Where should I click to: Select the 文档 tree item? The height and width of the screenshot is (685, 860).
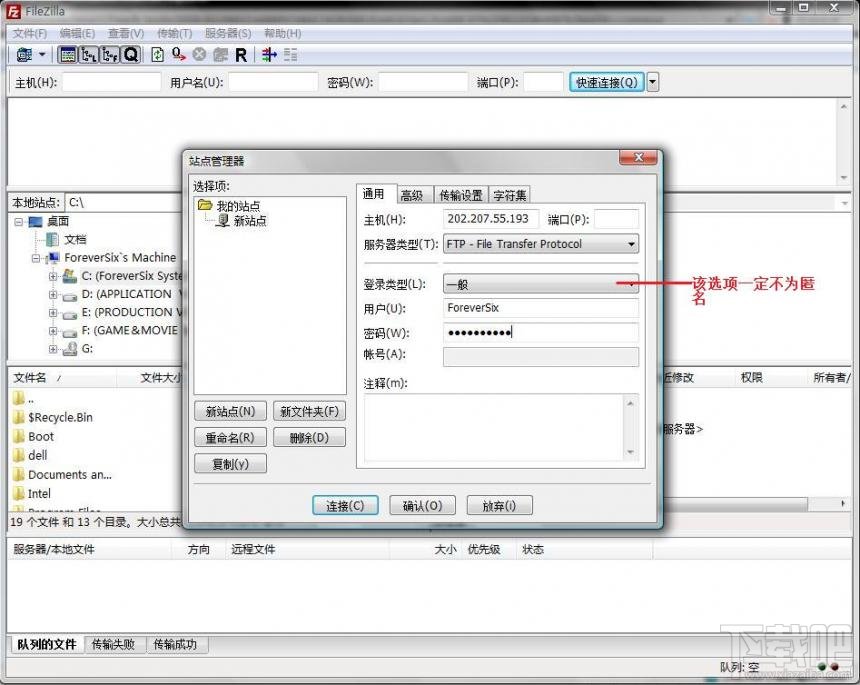coord(75,239)
